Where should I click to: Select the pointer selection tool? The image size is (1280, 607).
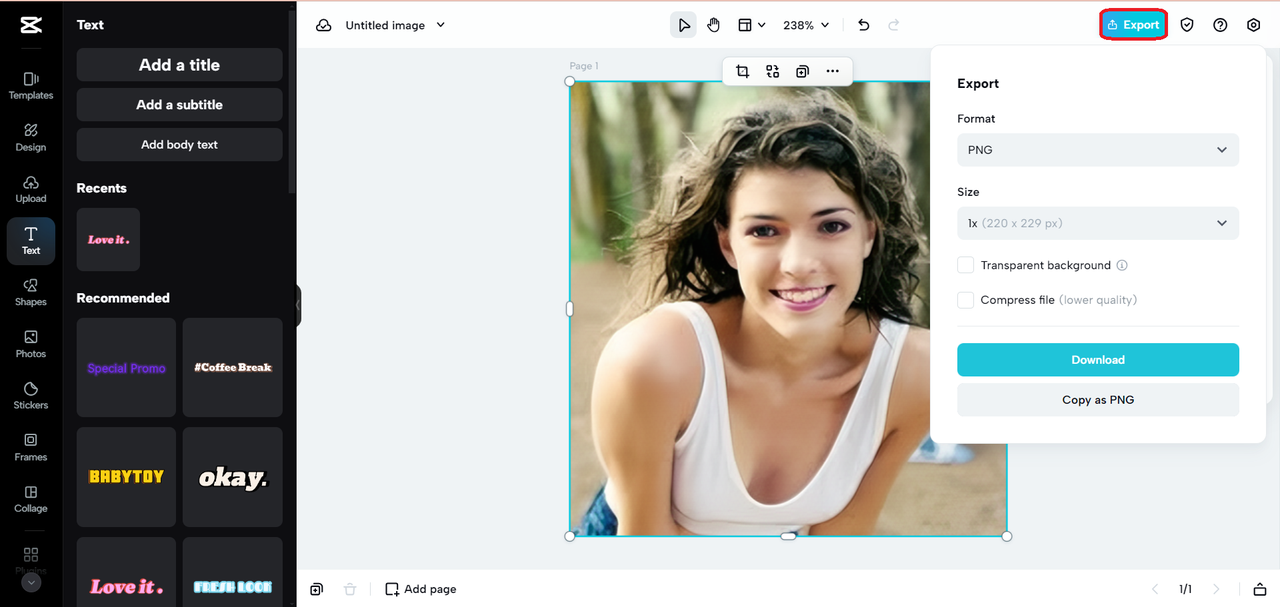683,25
